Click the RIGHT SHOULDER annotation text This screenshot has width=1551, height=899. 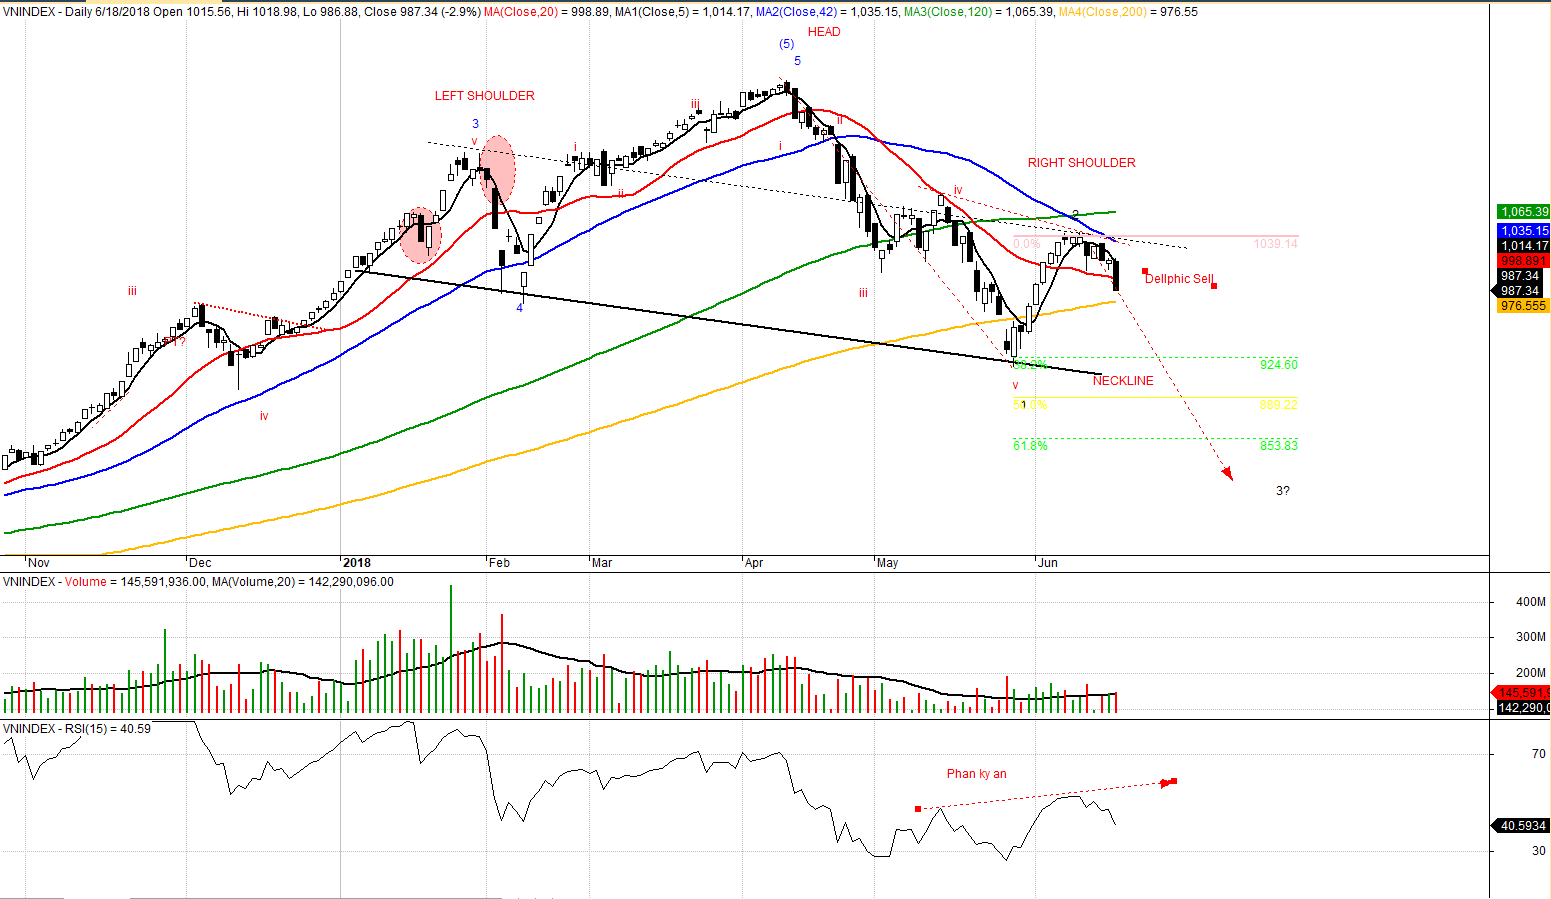(x=1081, y=163)
